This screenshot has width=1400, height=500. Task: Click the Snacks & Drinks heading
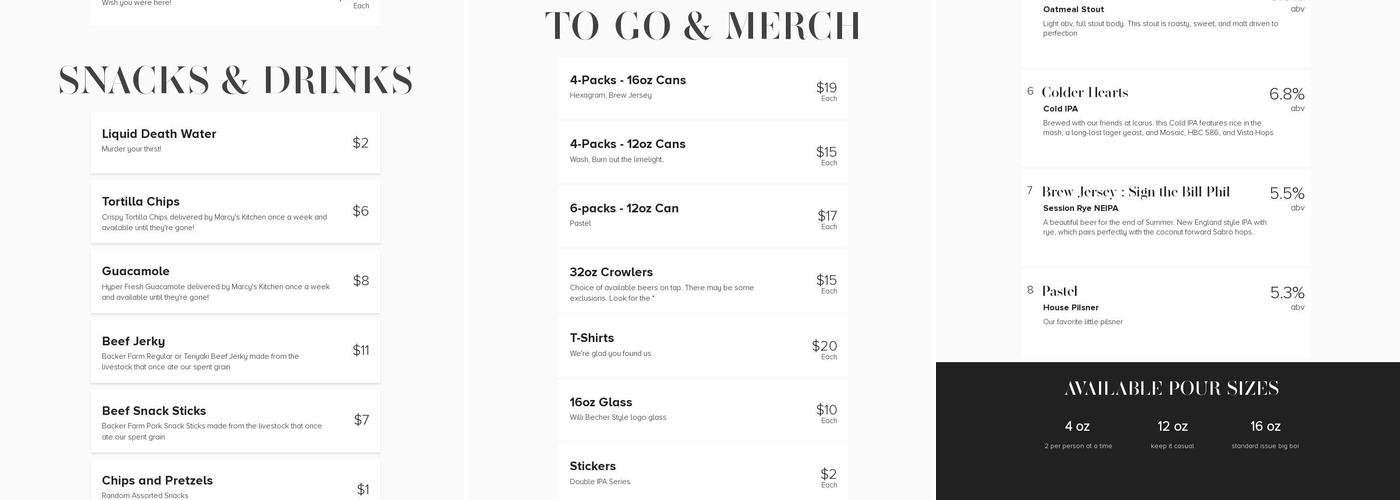235,81
